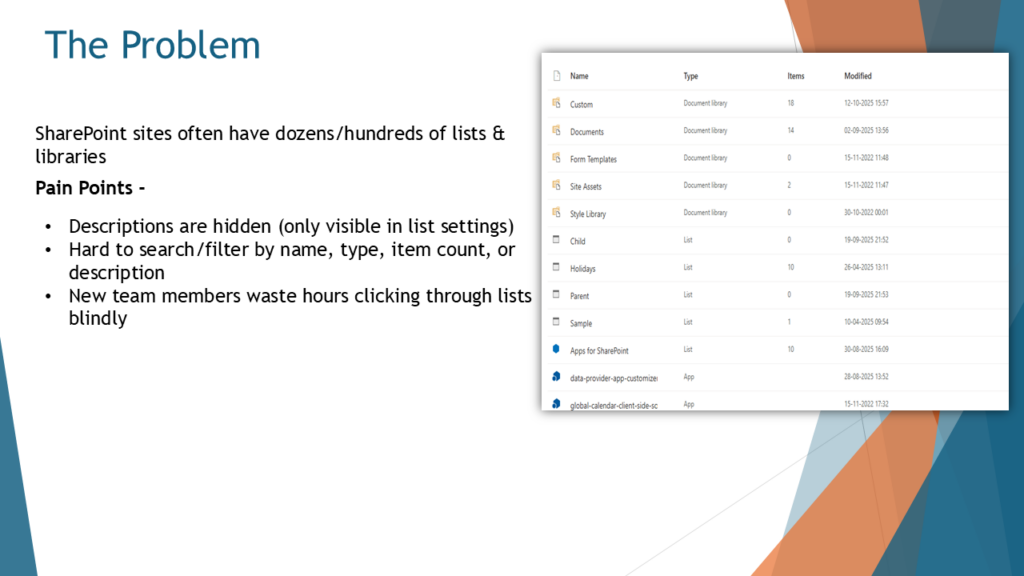This screenshot has height=576, width=1024.
Task: Open the Holidays list
Action: (x=583, y=269)
